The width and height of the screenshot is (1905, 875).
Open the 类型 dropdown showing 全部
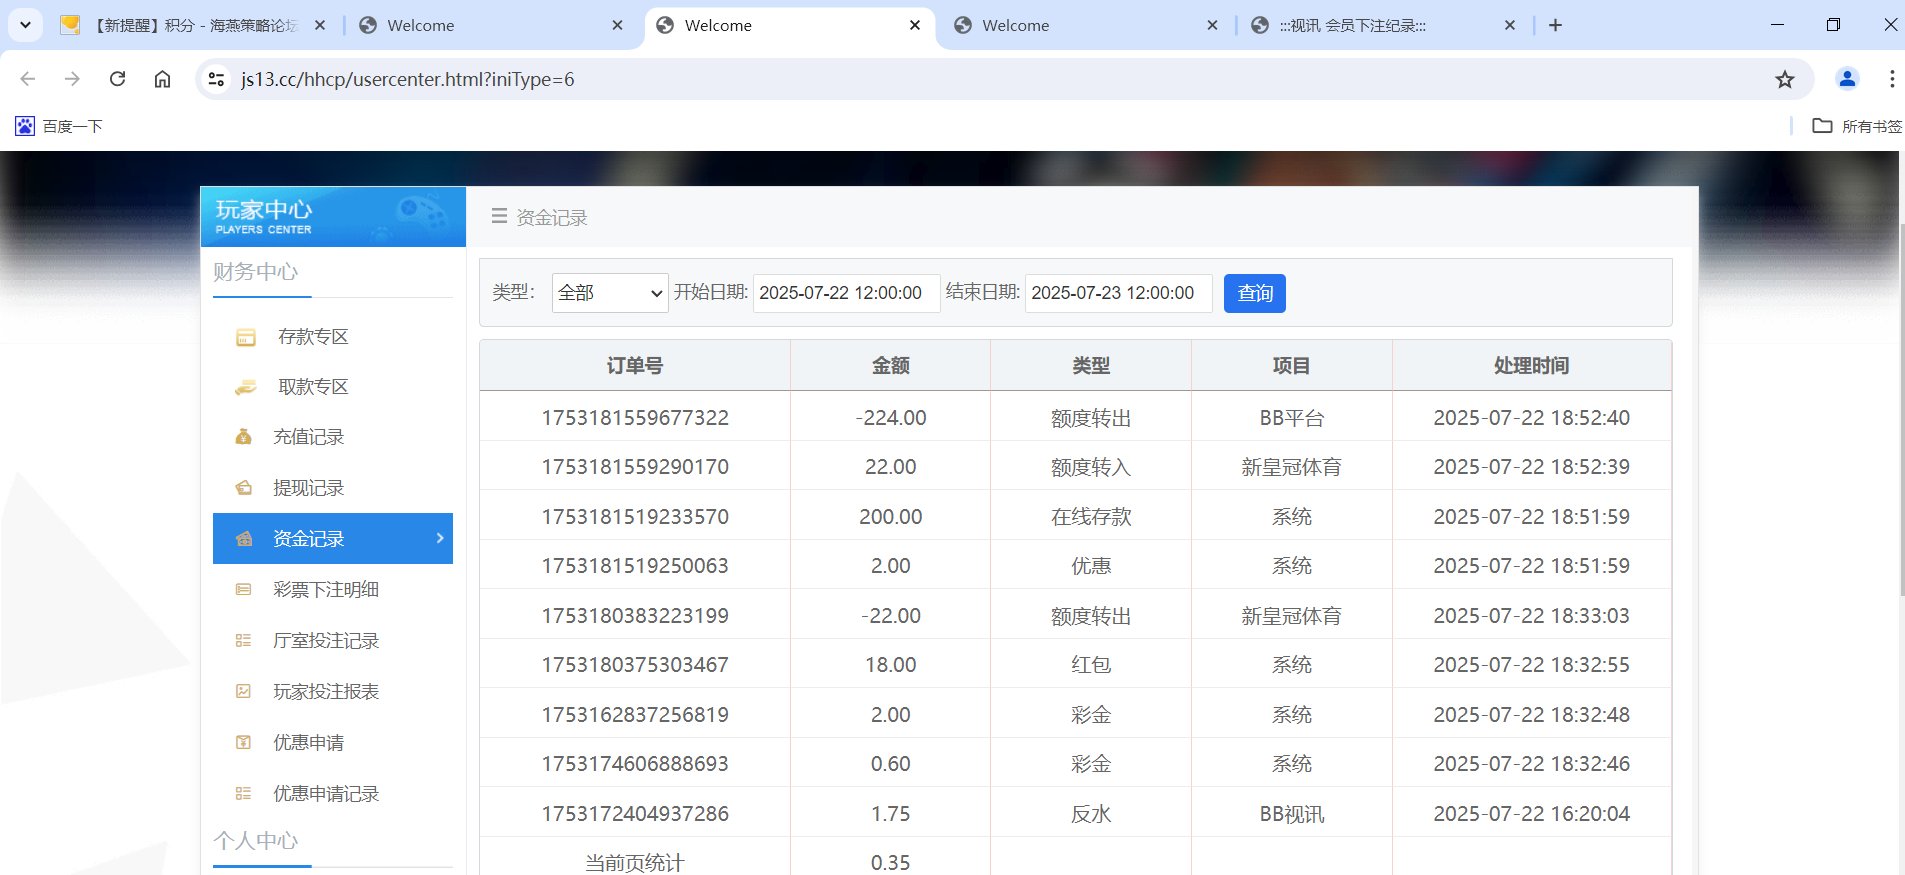coord(609,293)
